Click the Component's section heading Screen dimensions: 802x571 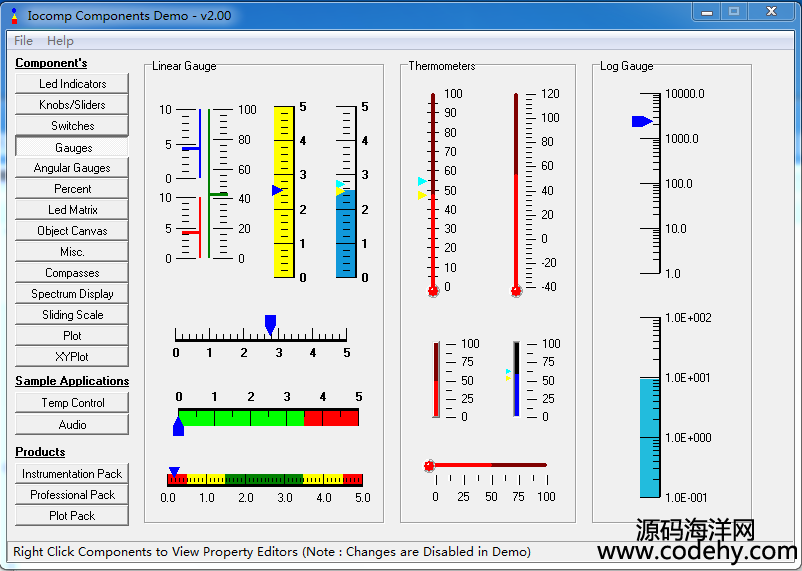click(51, 63)
